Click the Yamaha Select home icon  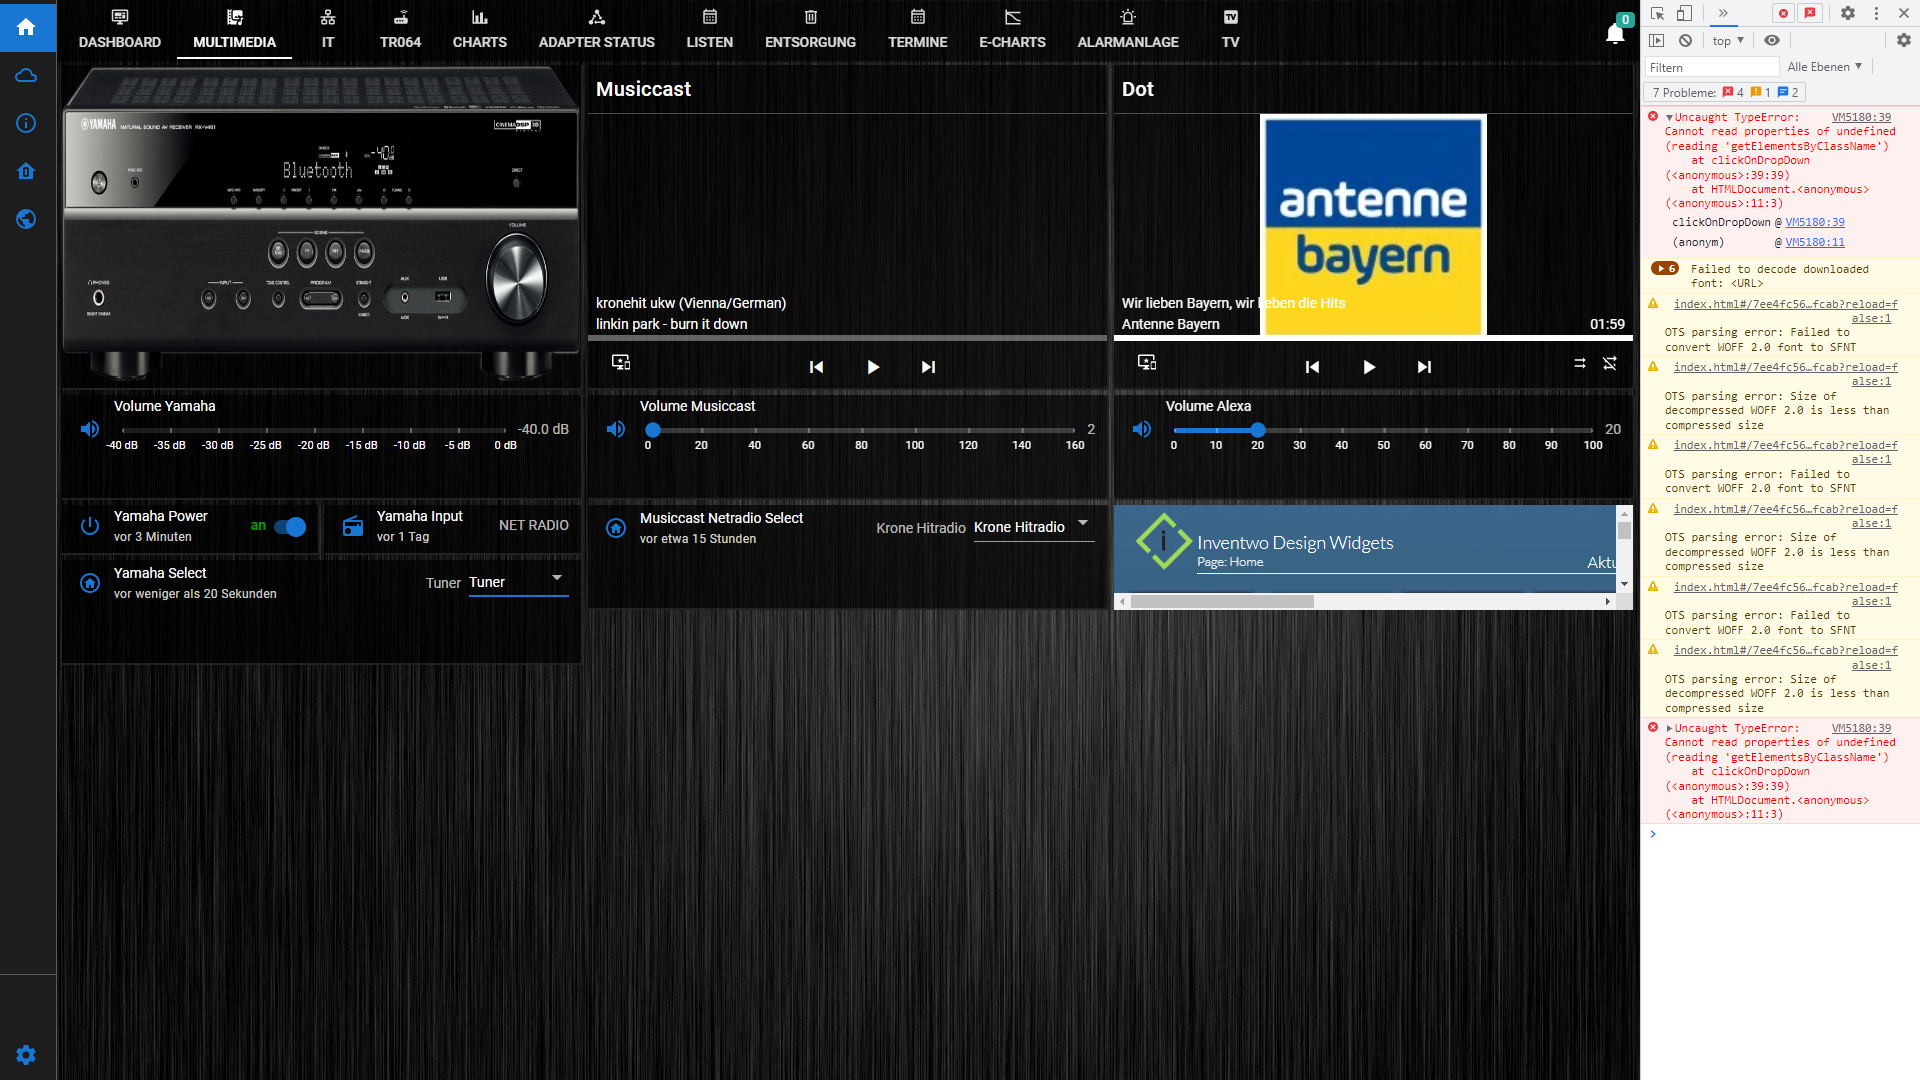(90, 583)
